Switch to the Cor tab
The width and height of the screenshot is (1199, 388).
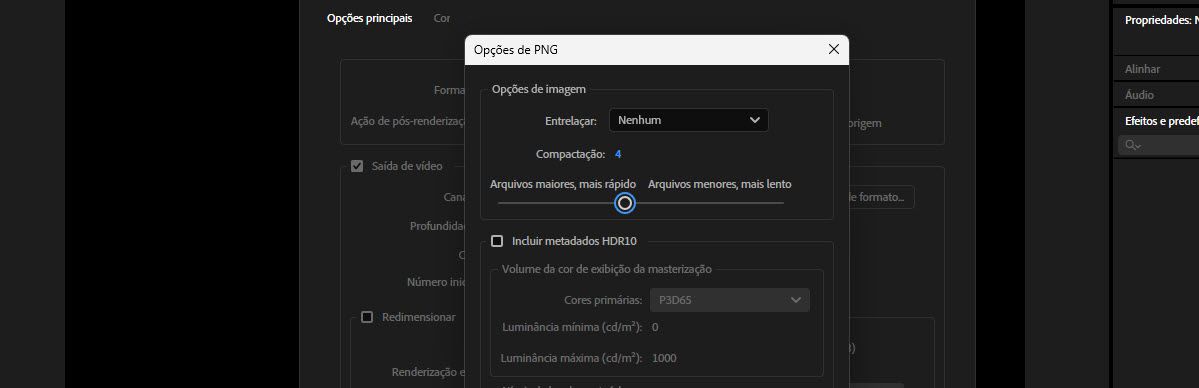(x=442, y=18)
